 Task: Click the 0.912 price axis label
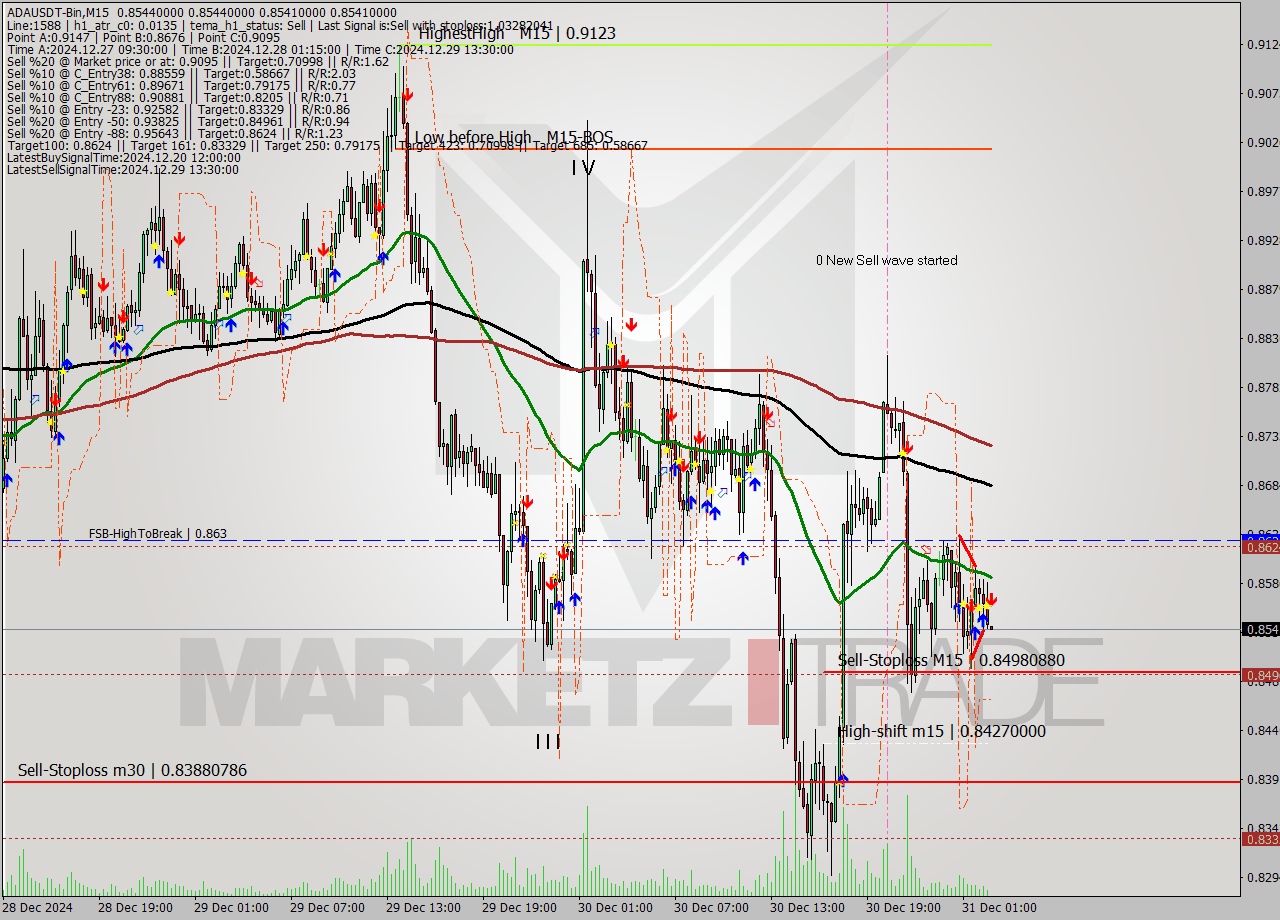(1261, 44)
